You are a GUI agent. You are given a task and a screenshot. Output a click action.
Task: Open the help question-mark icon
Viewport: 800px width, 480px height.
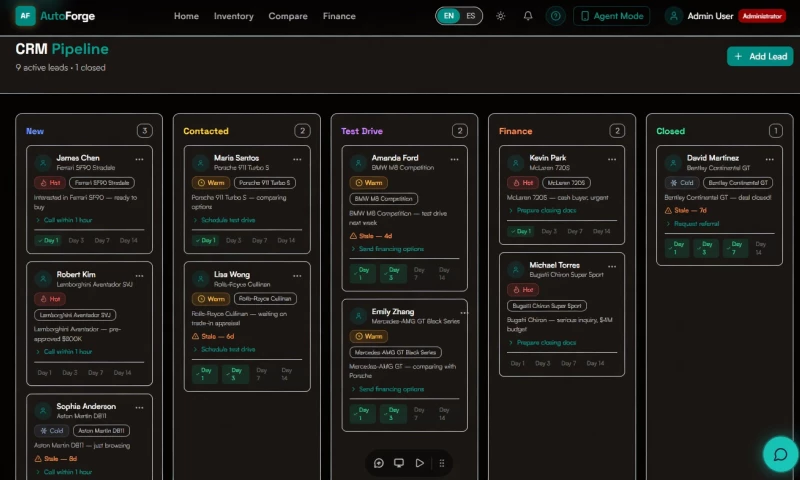point(556,16)
